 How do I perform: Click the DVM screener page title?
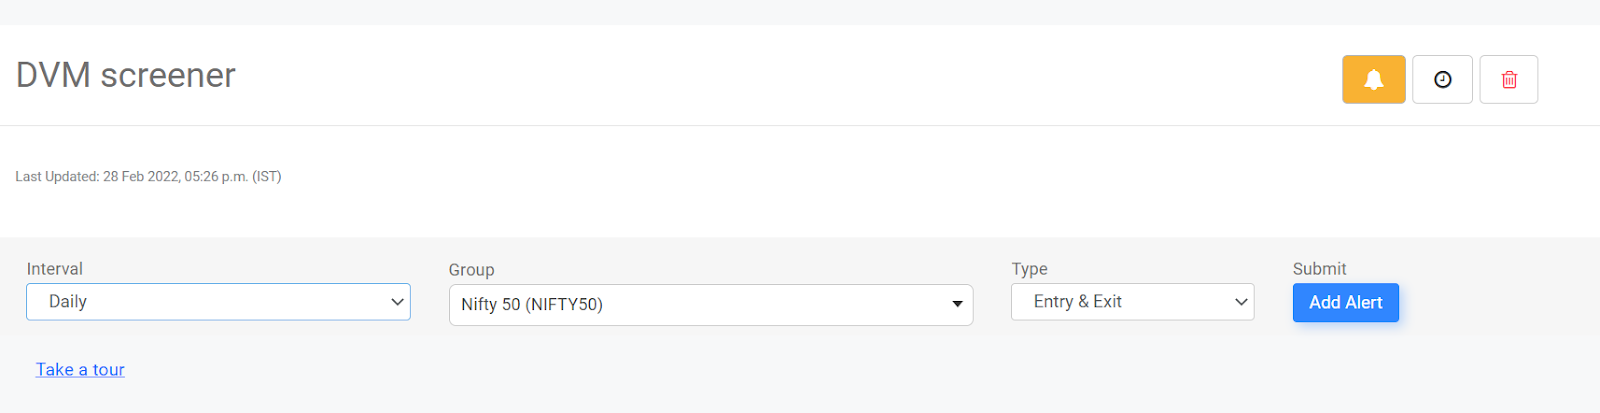[126, 75]
